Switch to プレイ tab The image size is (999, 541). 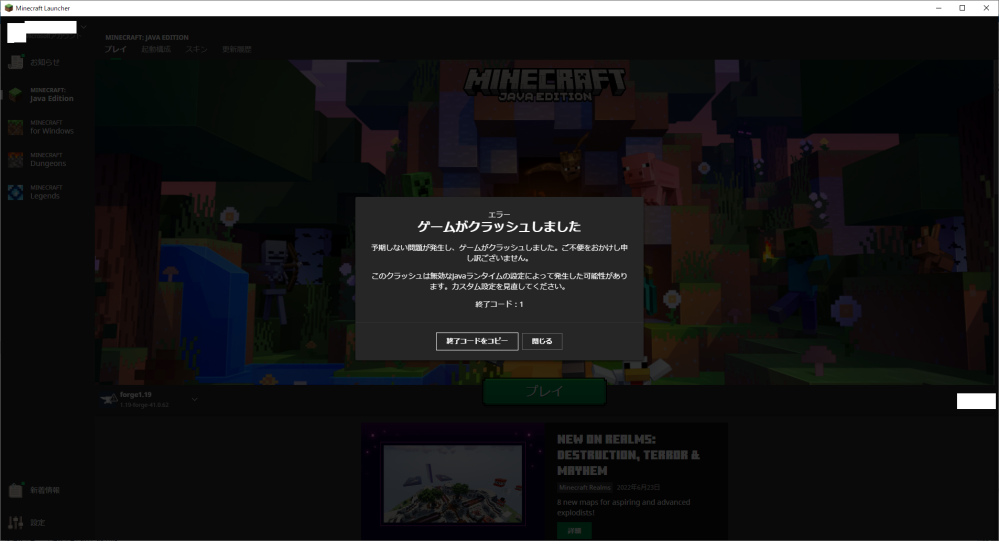(115, 49)
